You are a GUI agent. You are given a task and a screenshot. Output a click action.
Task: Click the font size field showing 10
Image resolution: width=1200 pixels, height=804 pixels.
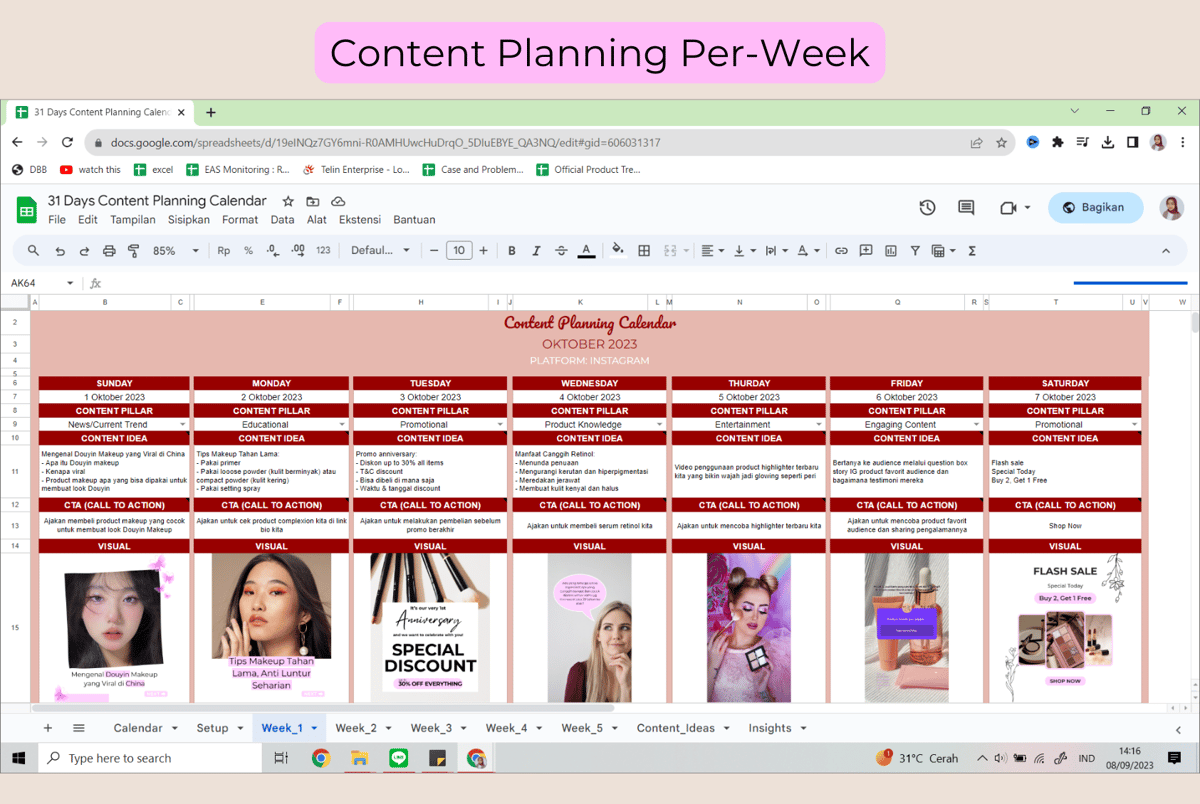click(459, 251)
